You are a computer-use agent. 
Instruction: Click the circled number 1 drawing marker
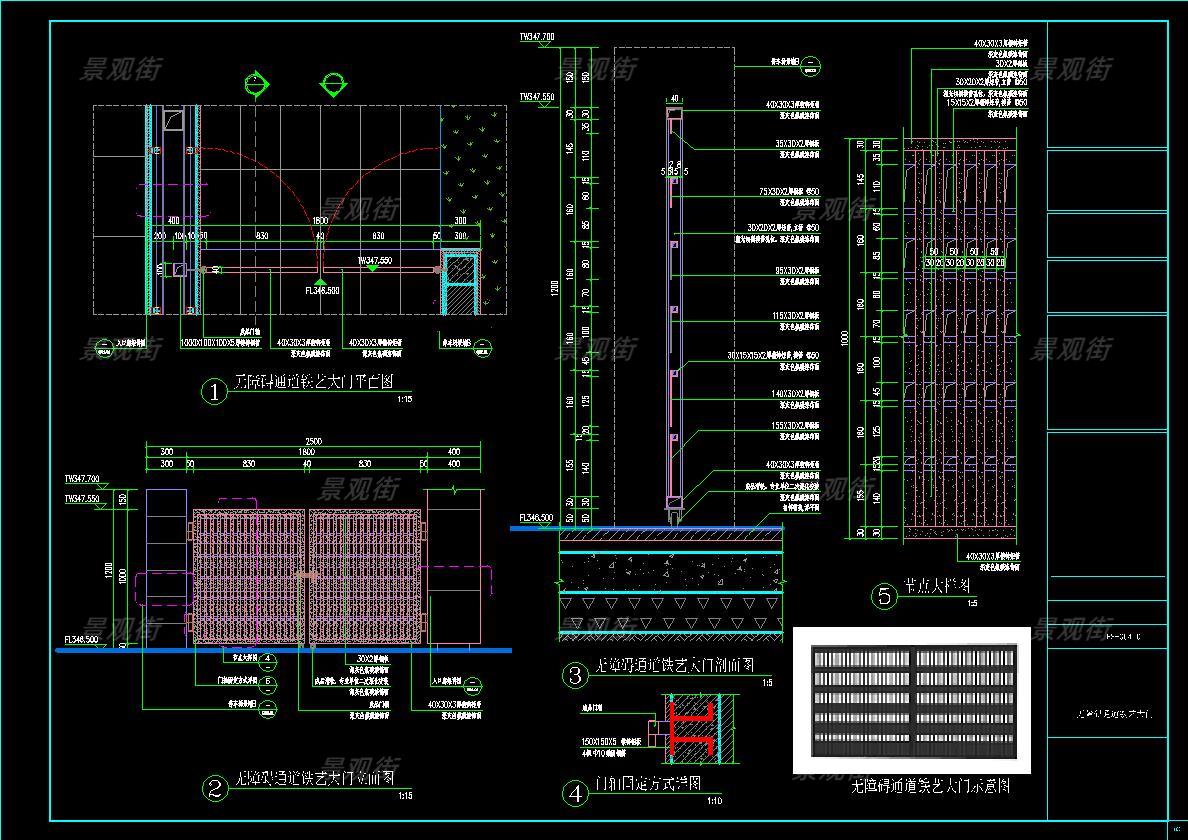(215, 392)
